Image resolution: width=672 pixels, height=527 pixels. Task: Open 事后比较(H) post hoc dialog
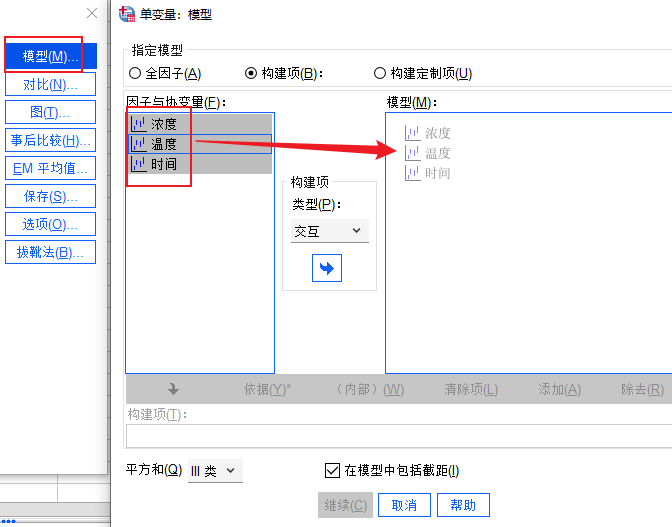point(51,140)
